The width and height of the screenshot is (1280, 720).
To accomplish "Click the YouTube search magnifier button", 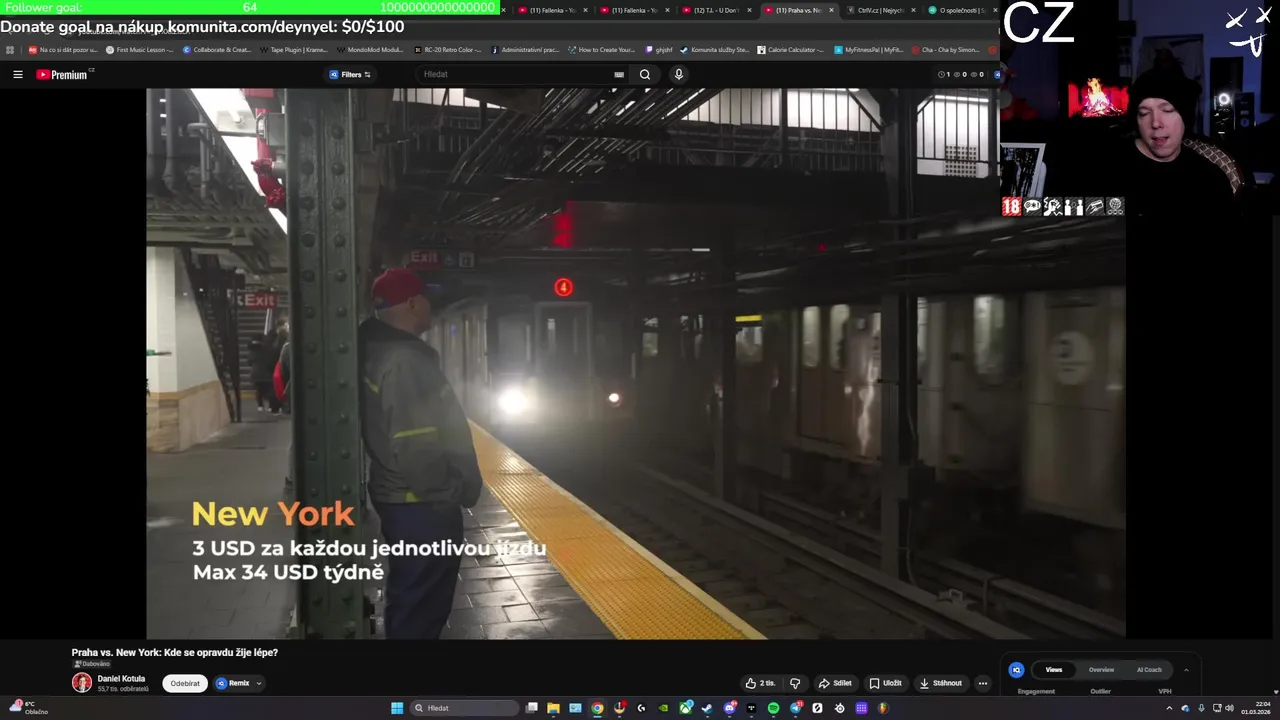I will coord(645,74).
